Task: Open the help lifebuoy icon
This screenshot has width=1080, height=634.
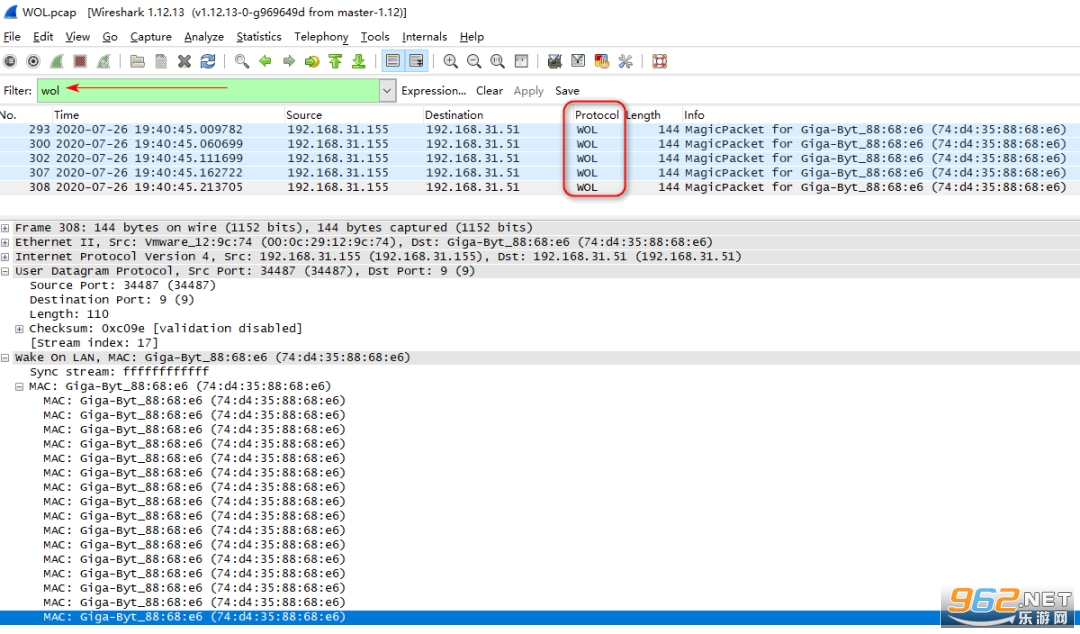Action: [x=659, y=62]
